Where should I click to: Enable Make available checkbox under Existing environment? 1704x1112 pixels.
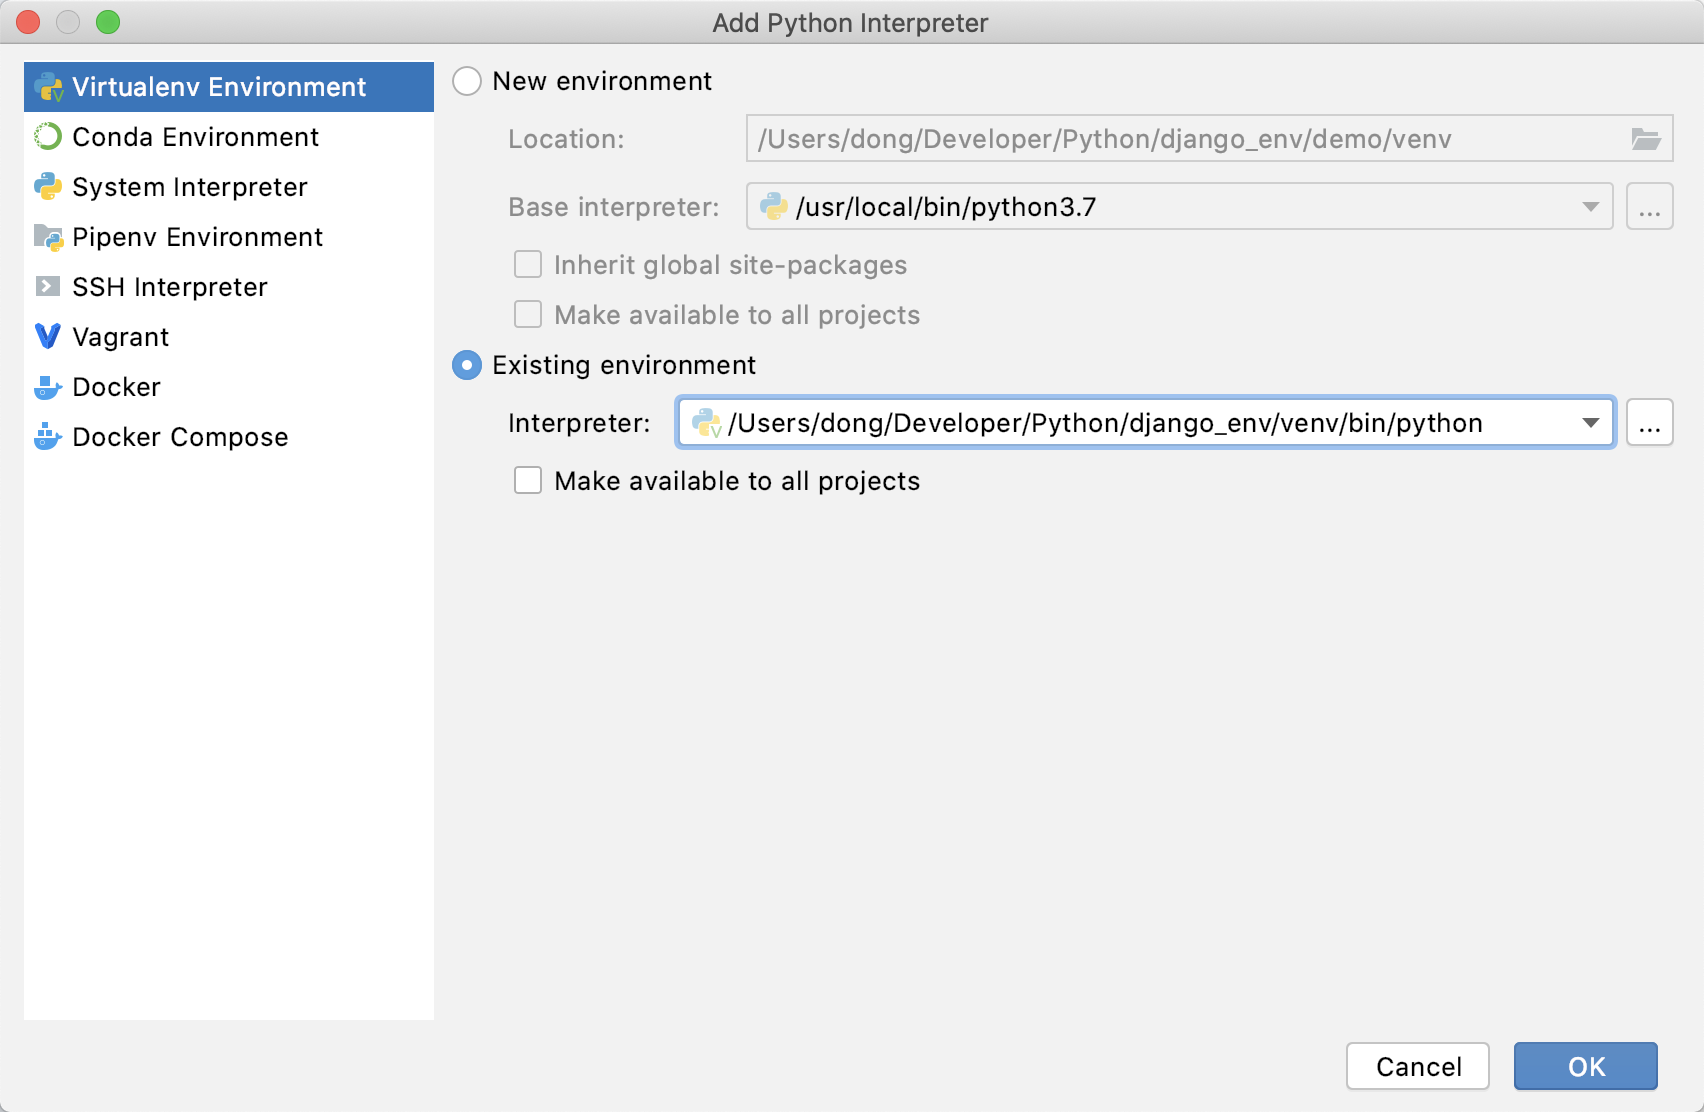pos(528,481)
